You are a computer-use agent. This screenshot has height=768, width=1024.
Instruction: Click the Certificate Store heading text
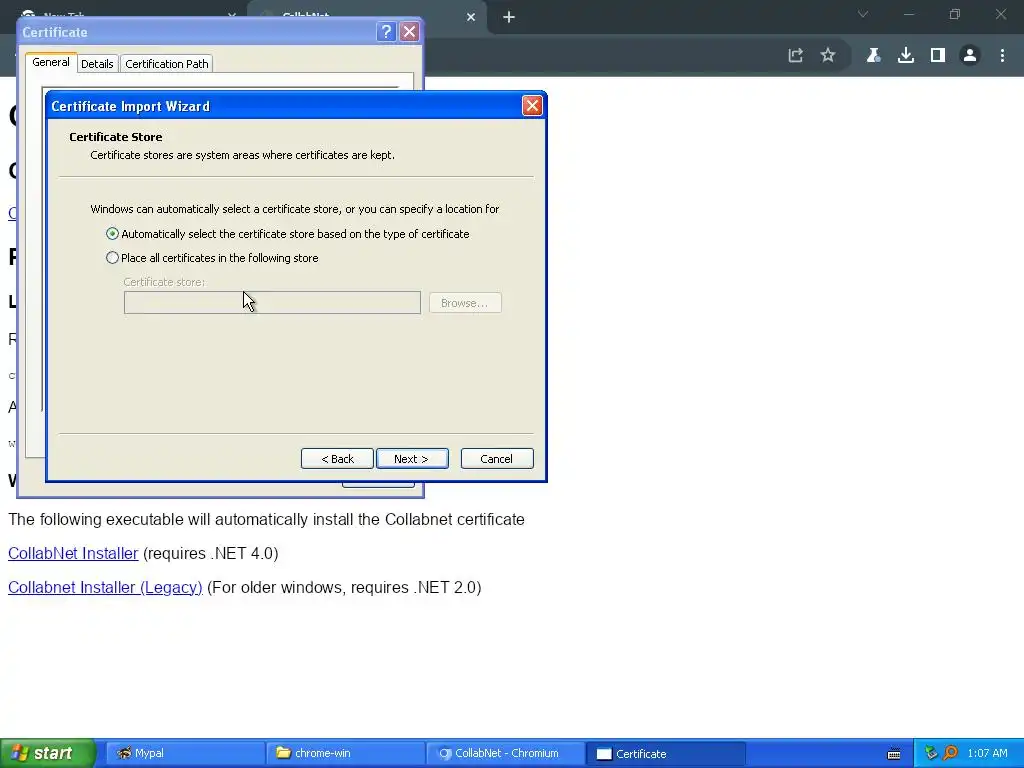(x=116, y=137)
